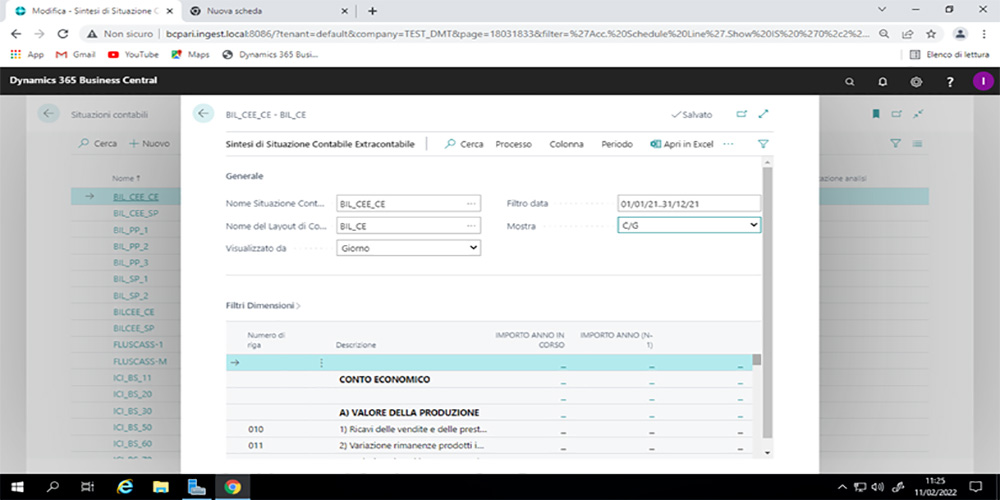Expand the dialog to full screen
The height and width of the screenshot is (500, 1000).
[764, 114]
